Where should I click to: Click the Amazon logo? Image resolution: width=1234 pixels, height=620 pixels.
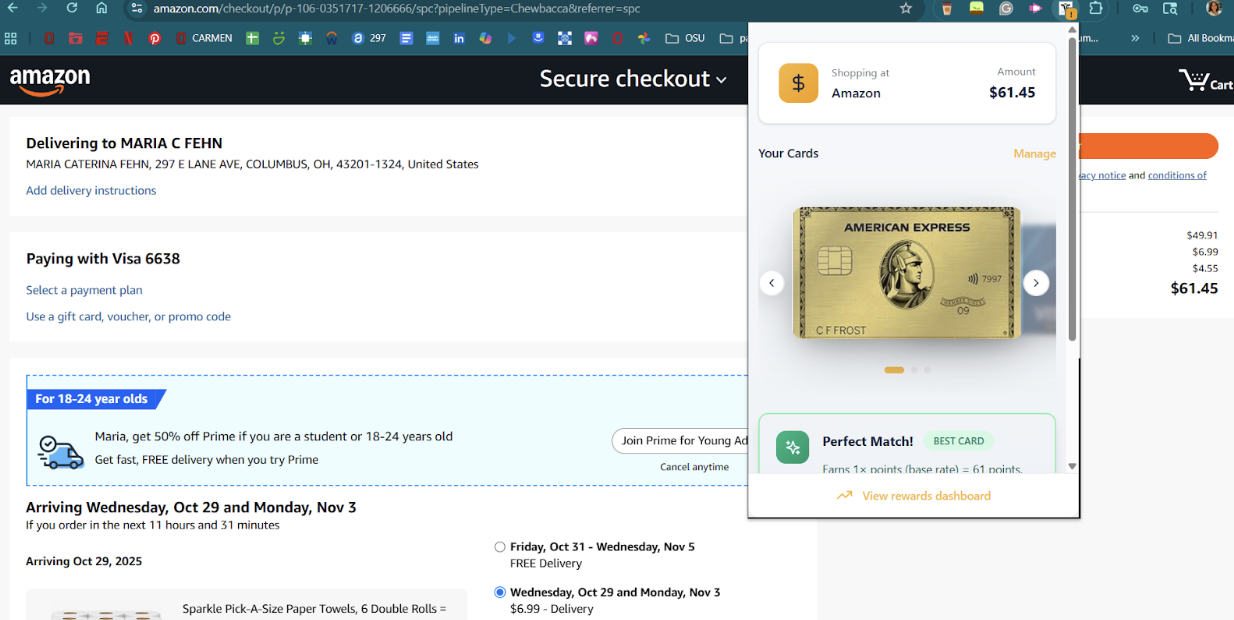point(50,81)
